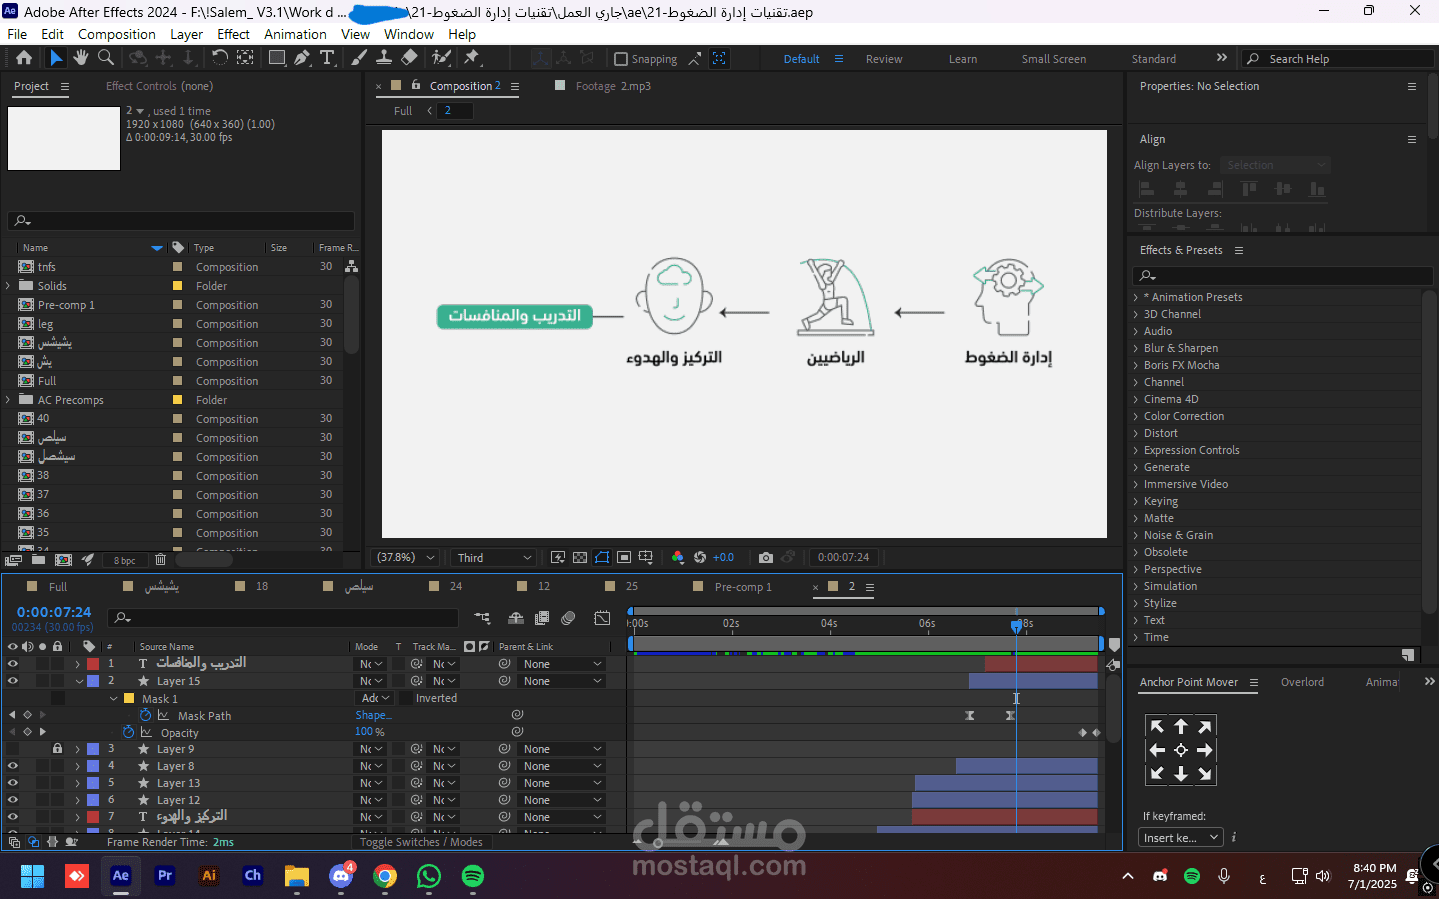1439x899 pixels.
Task: Open the composition mini-flowchart icon in timeline
Action: click(x=483, y=619)
